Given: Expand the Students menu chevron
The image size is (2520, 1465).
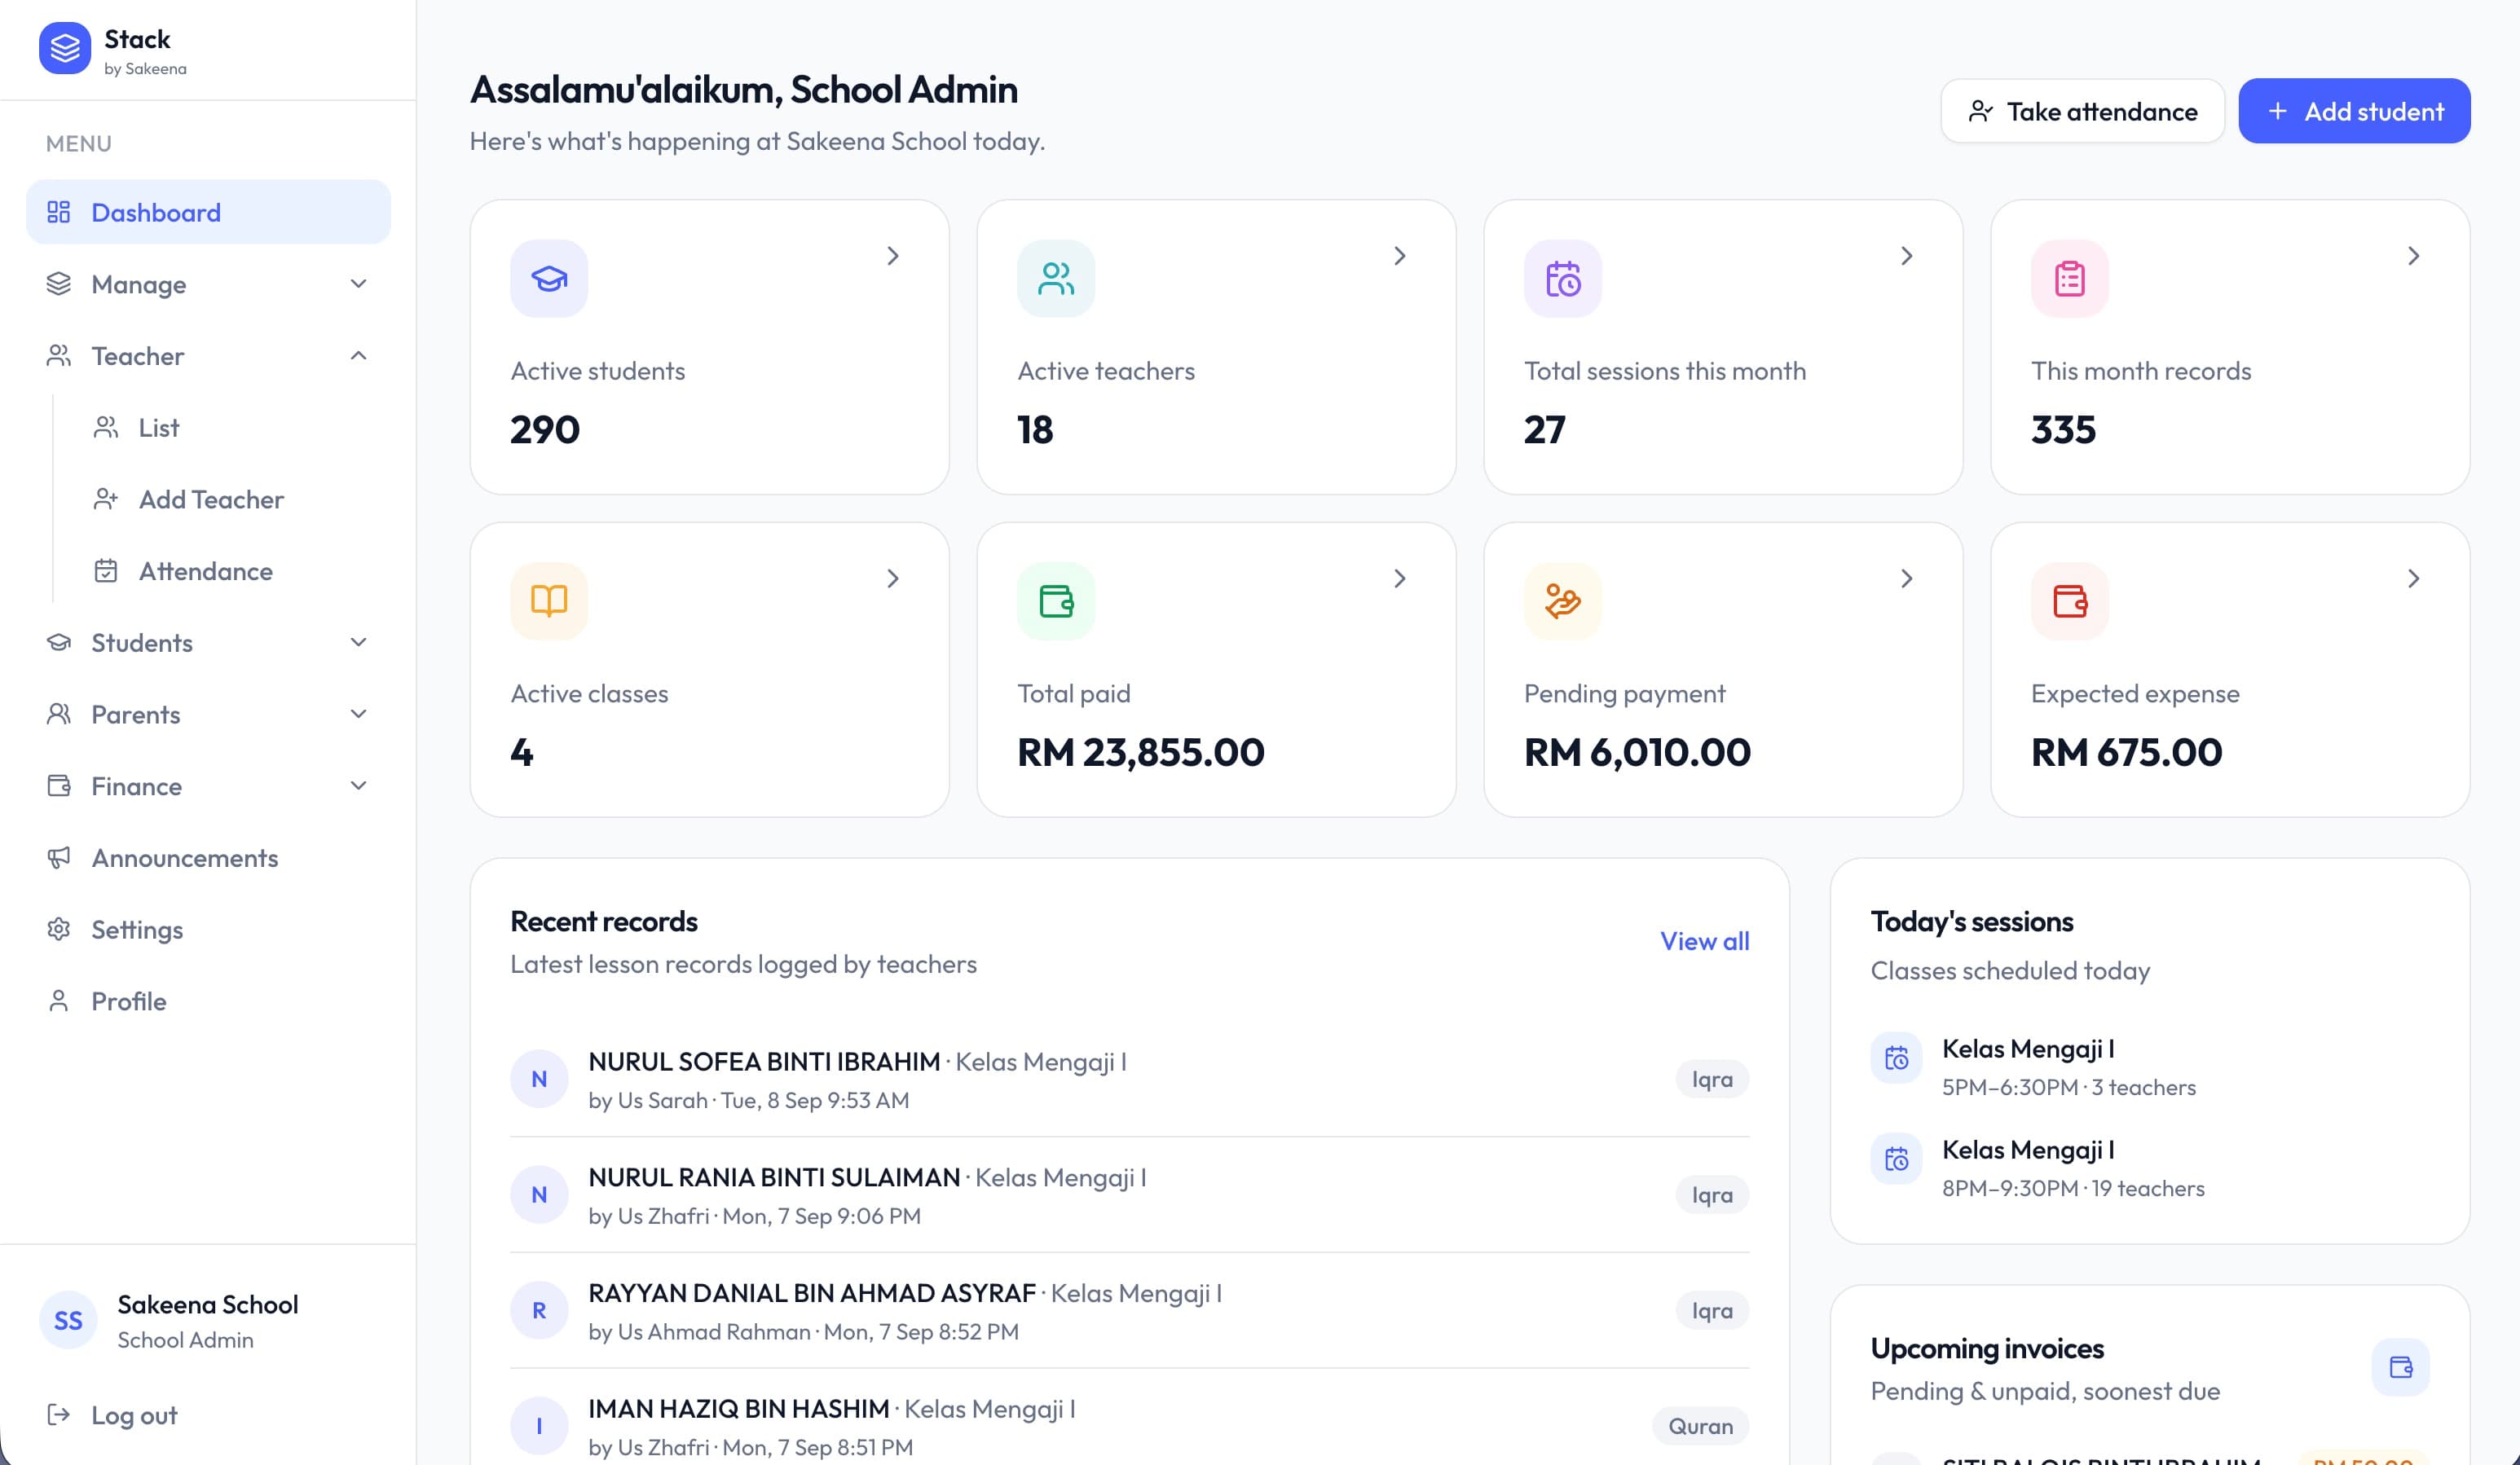Looking at the screenshot, I should (358, 643).
